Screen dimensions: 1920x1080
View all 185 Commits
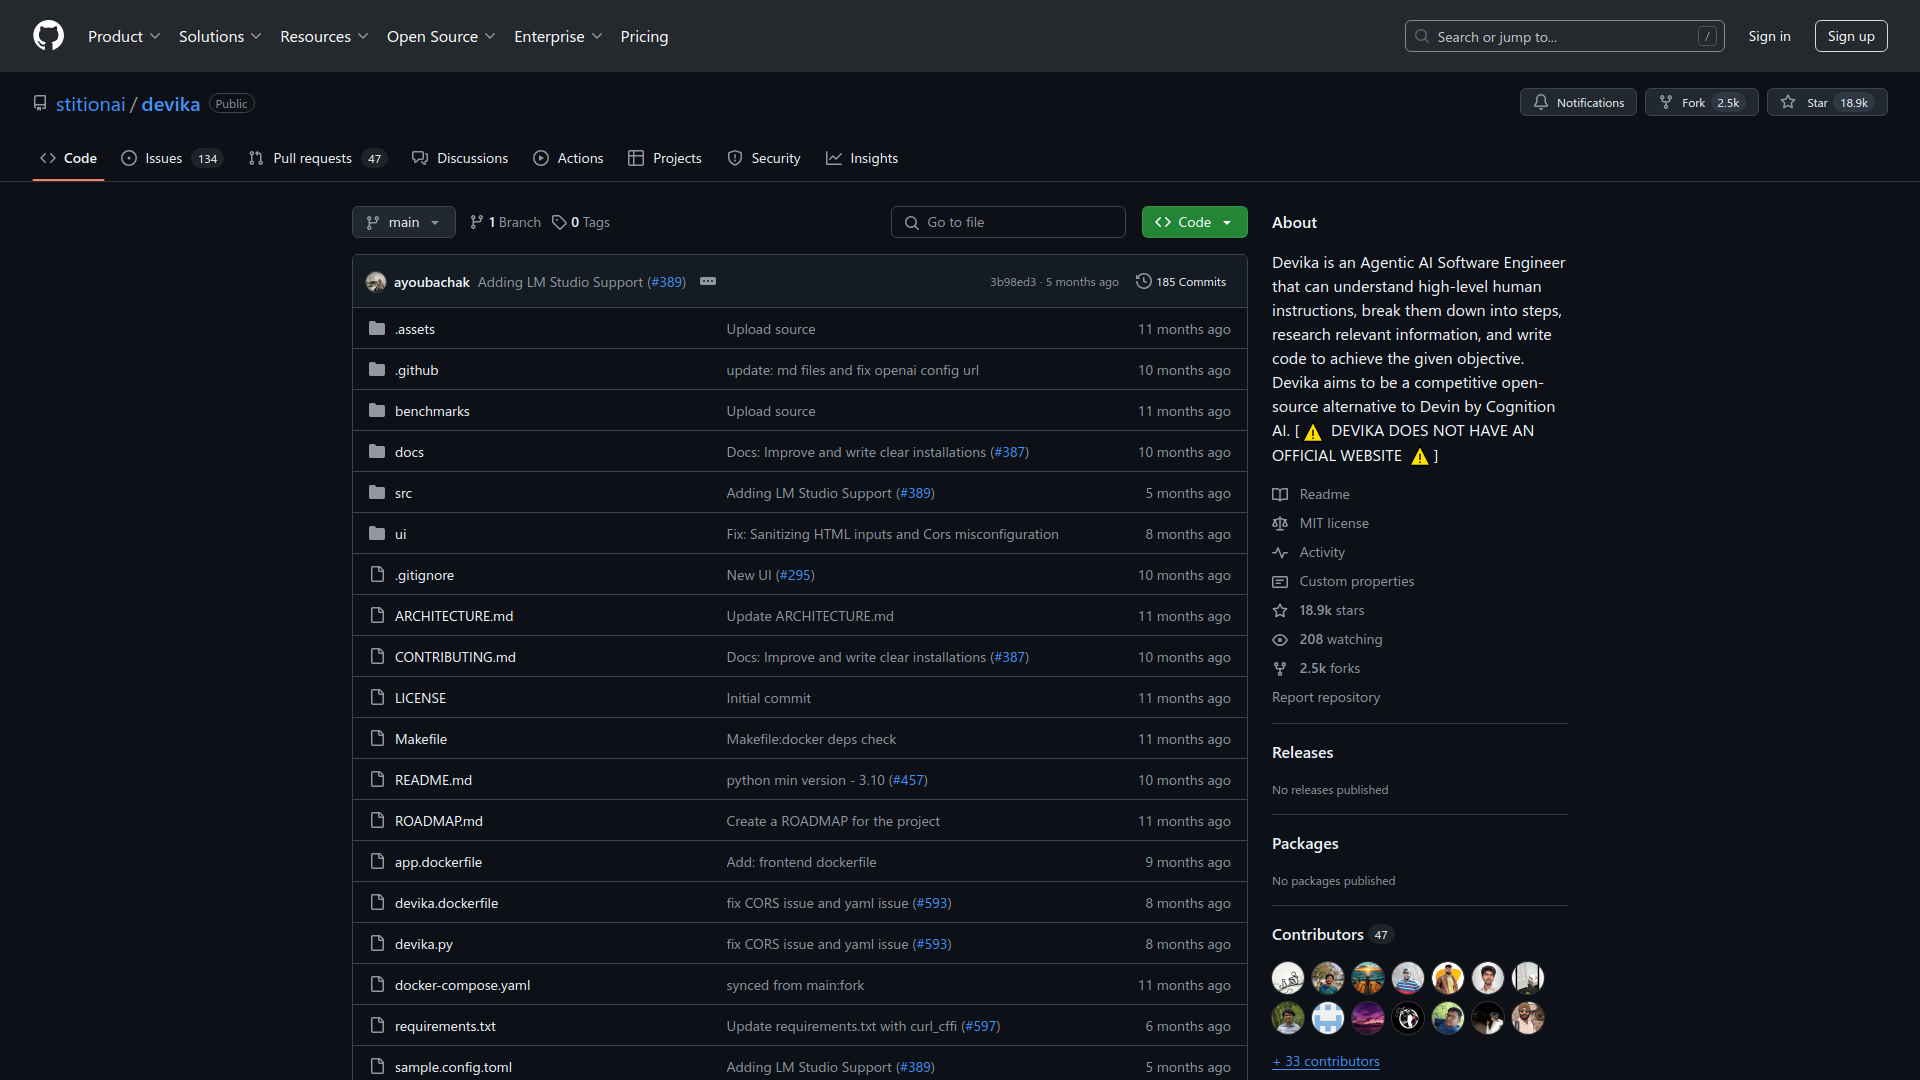[x=1181, y=282]
